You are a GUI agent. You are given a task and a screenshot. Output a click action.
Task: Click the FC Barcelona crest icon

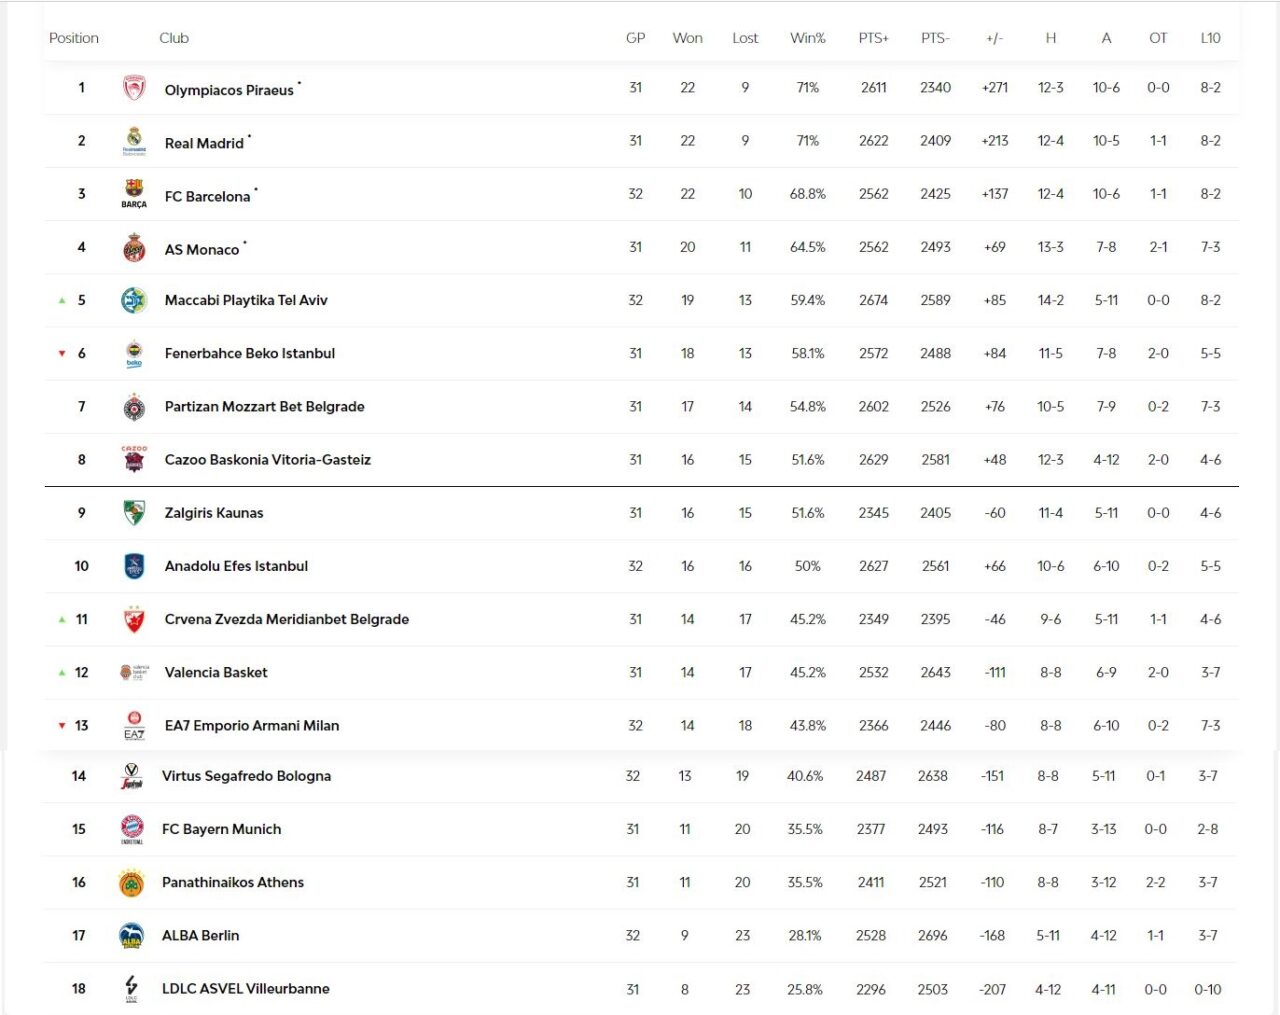[134, 194]
